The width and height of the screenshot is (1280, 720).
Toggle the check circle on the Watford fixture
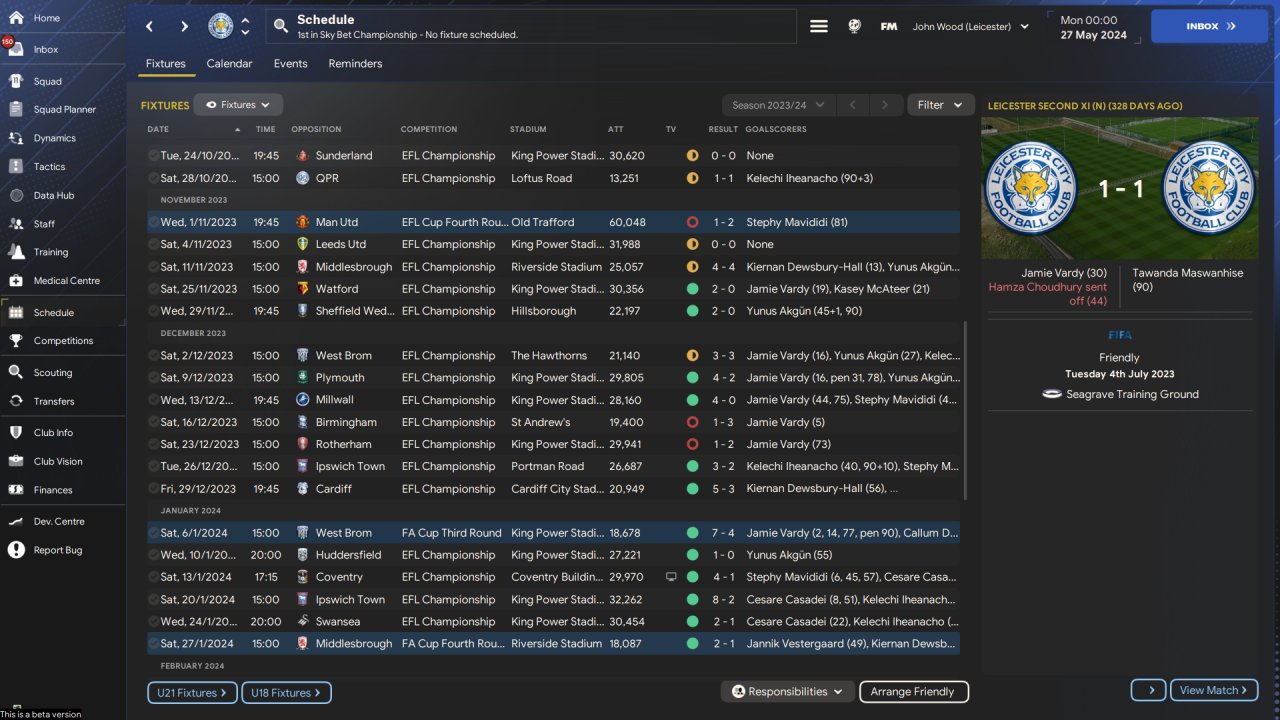tap(153, 289)
